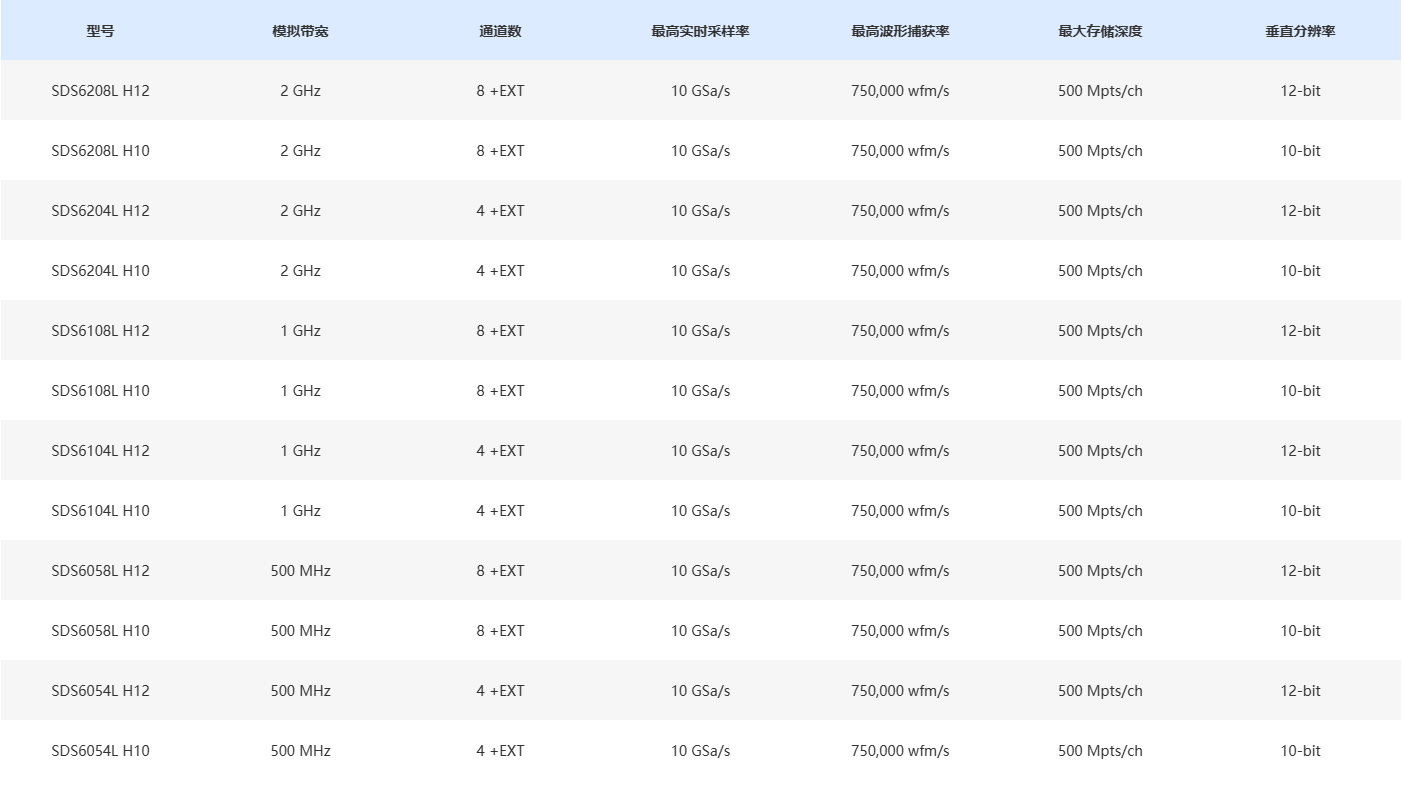The width and height of the screenshot is (1404, 809).
Task: Click 10 GSa/s in SDS6108L H12 row
Action: pos(700,331)
